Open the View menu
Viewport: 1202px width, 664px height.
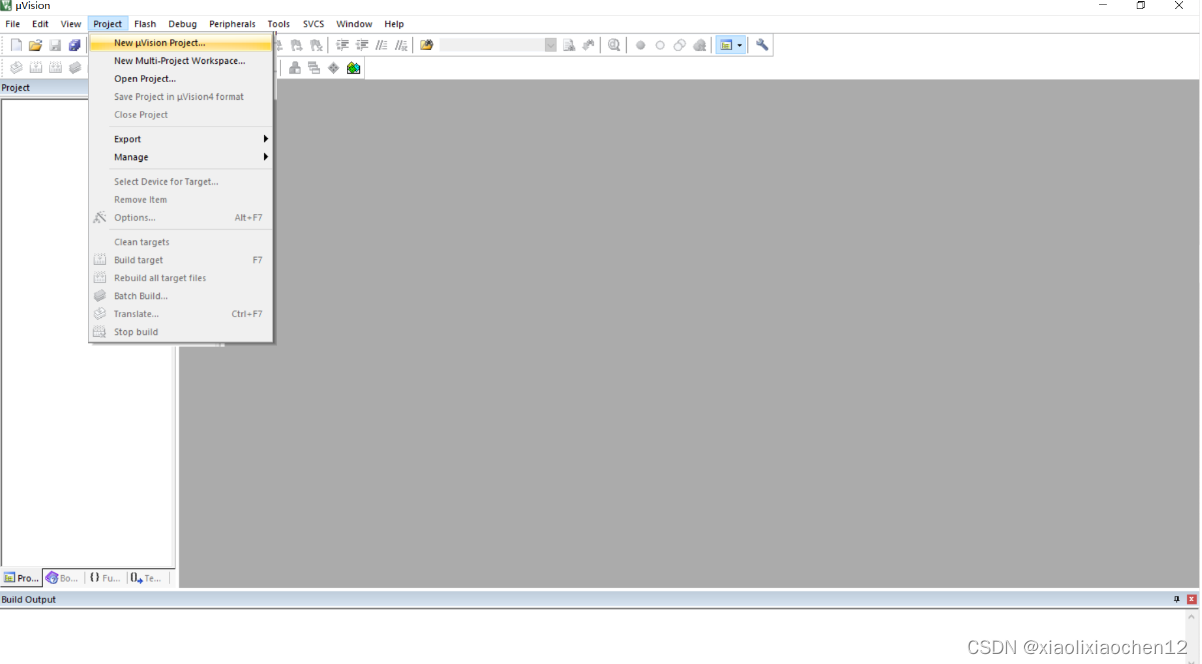pyautogui.click(x=71, y=24)
